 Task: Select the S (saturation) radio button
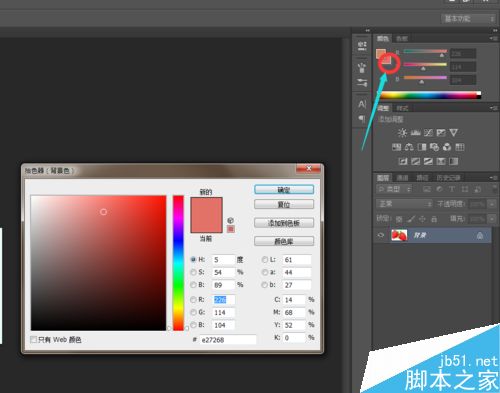click(193, 272)
